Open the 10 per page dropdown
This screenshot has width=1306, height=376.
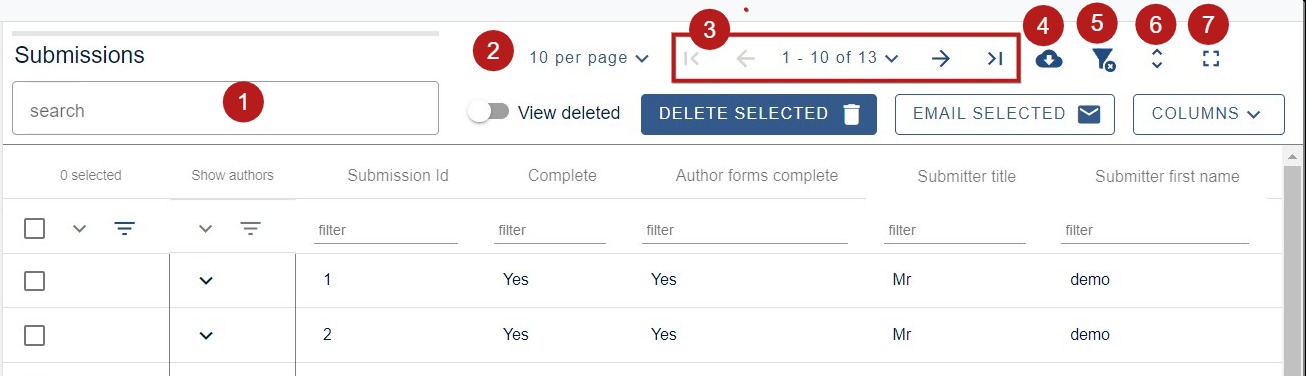coord(590,58)
